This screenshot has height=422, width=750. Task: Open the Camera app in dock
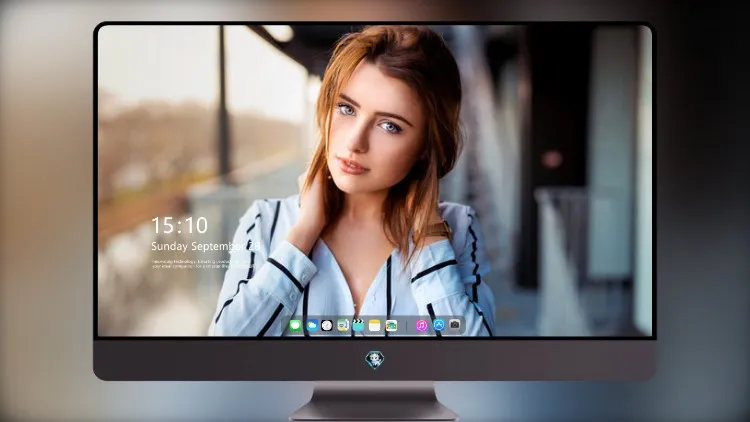pos(454,325)
